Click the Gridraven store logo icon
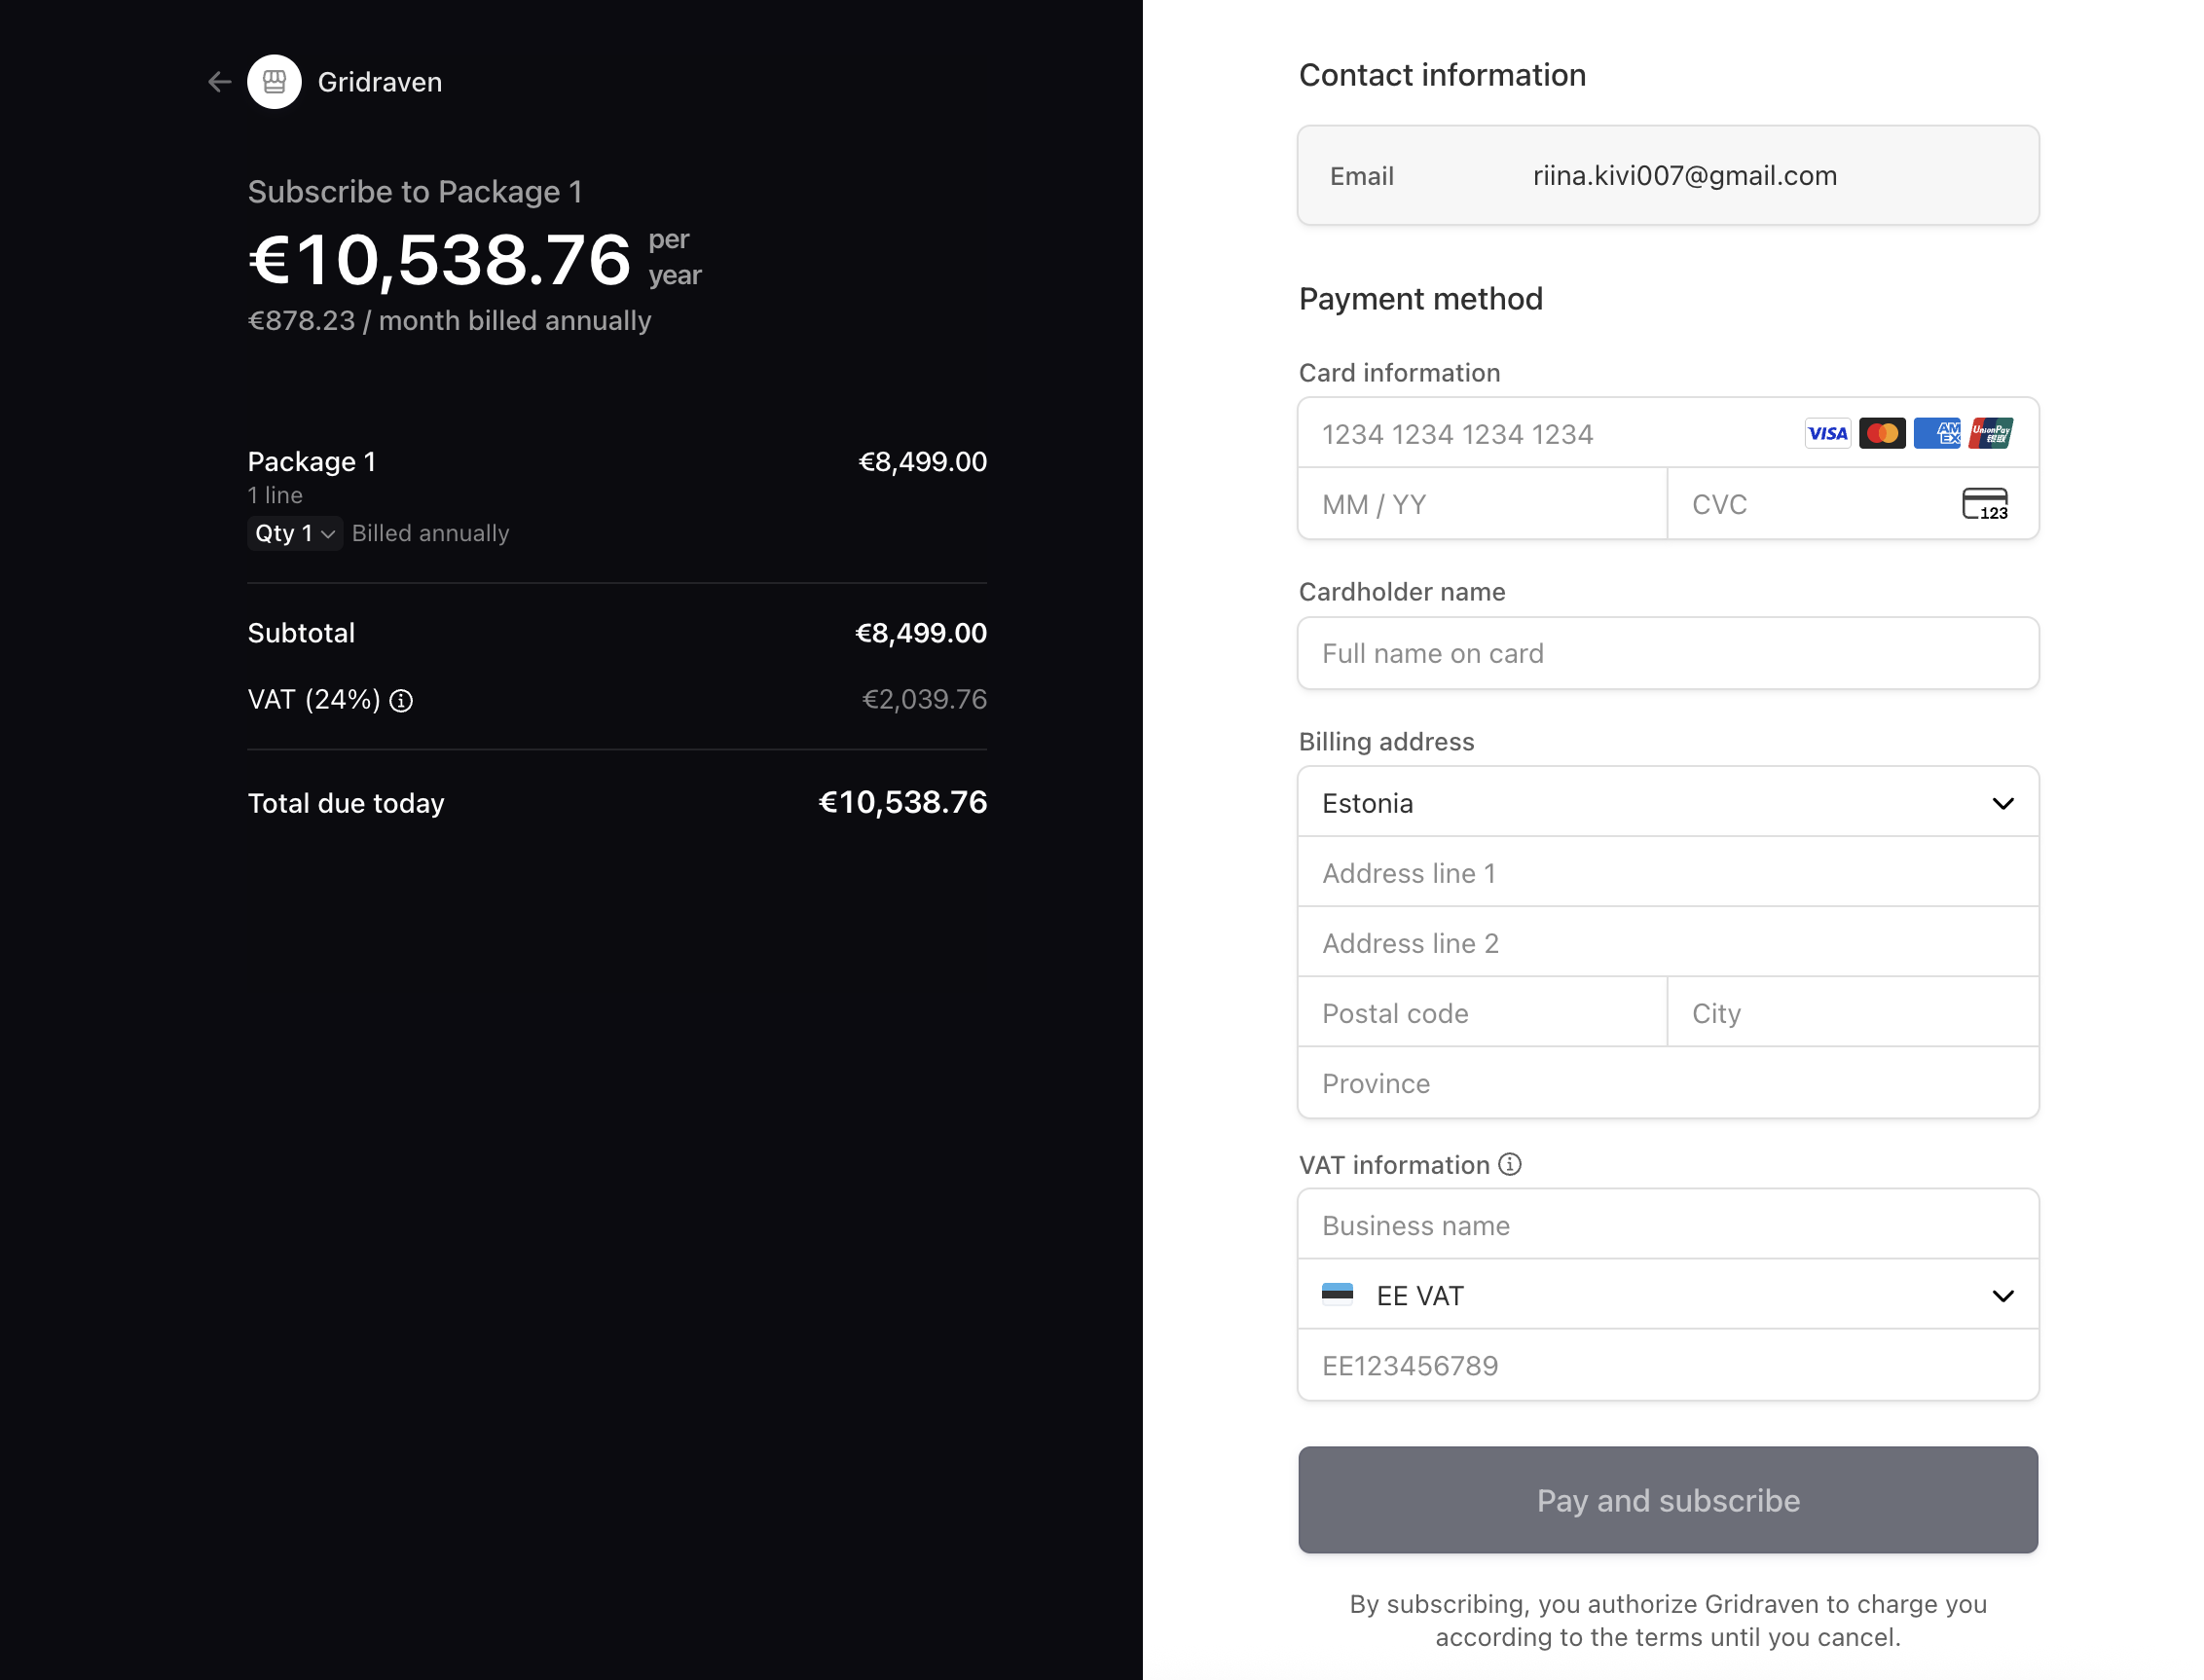The image size is (2204, 1680). (x=274, y=82)
